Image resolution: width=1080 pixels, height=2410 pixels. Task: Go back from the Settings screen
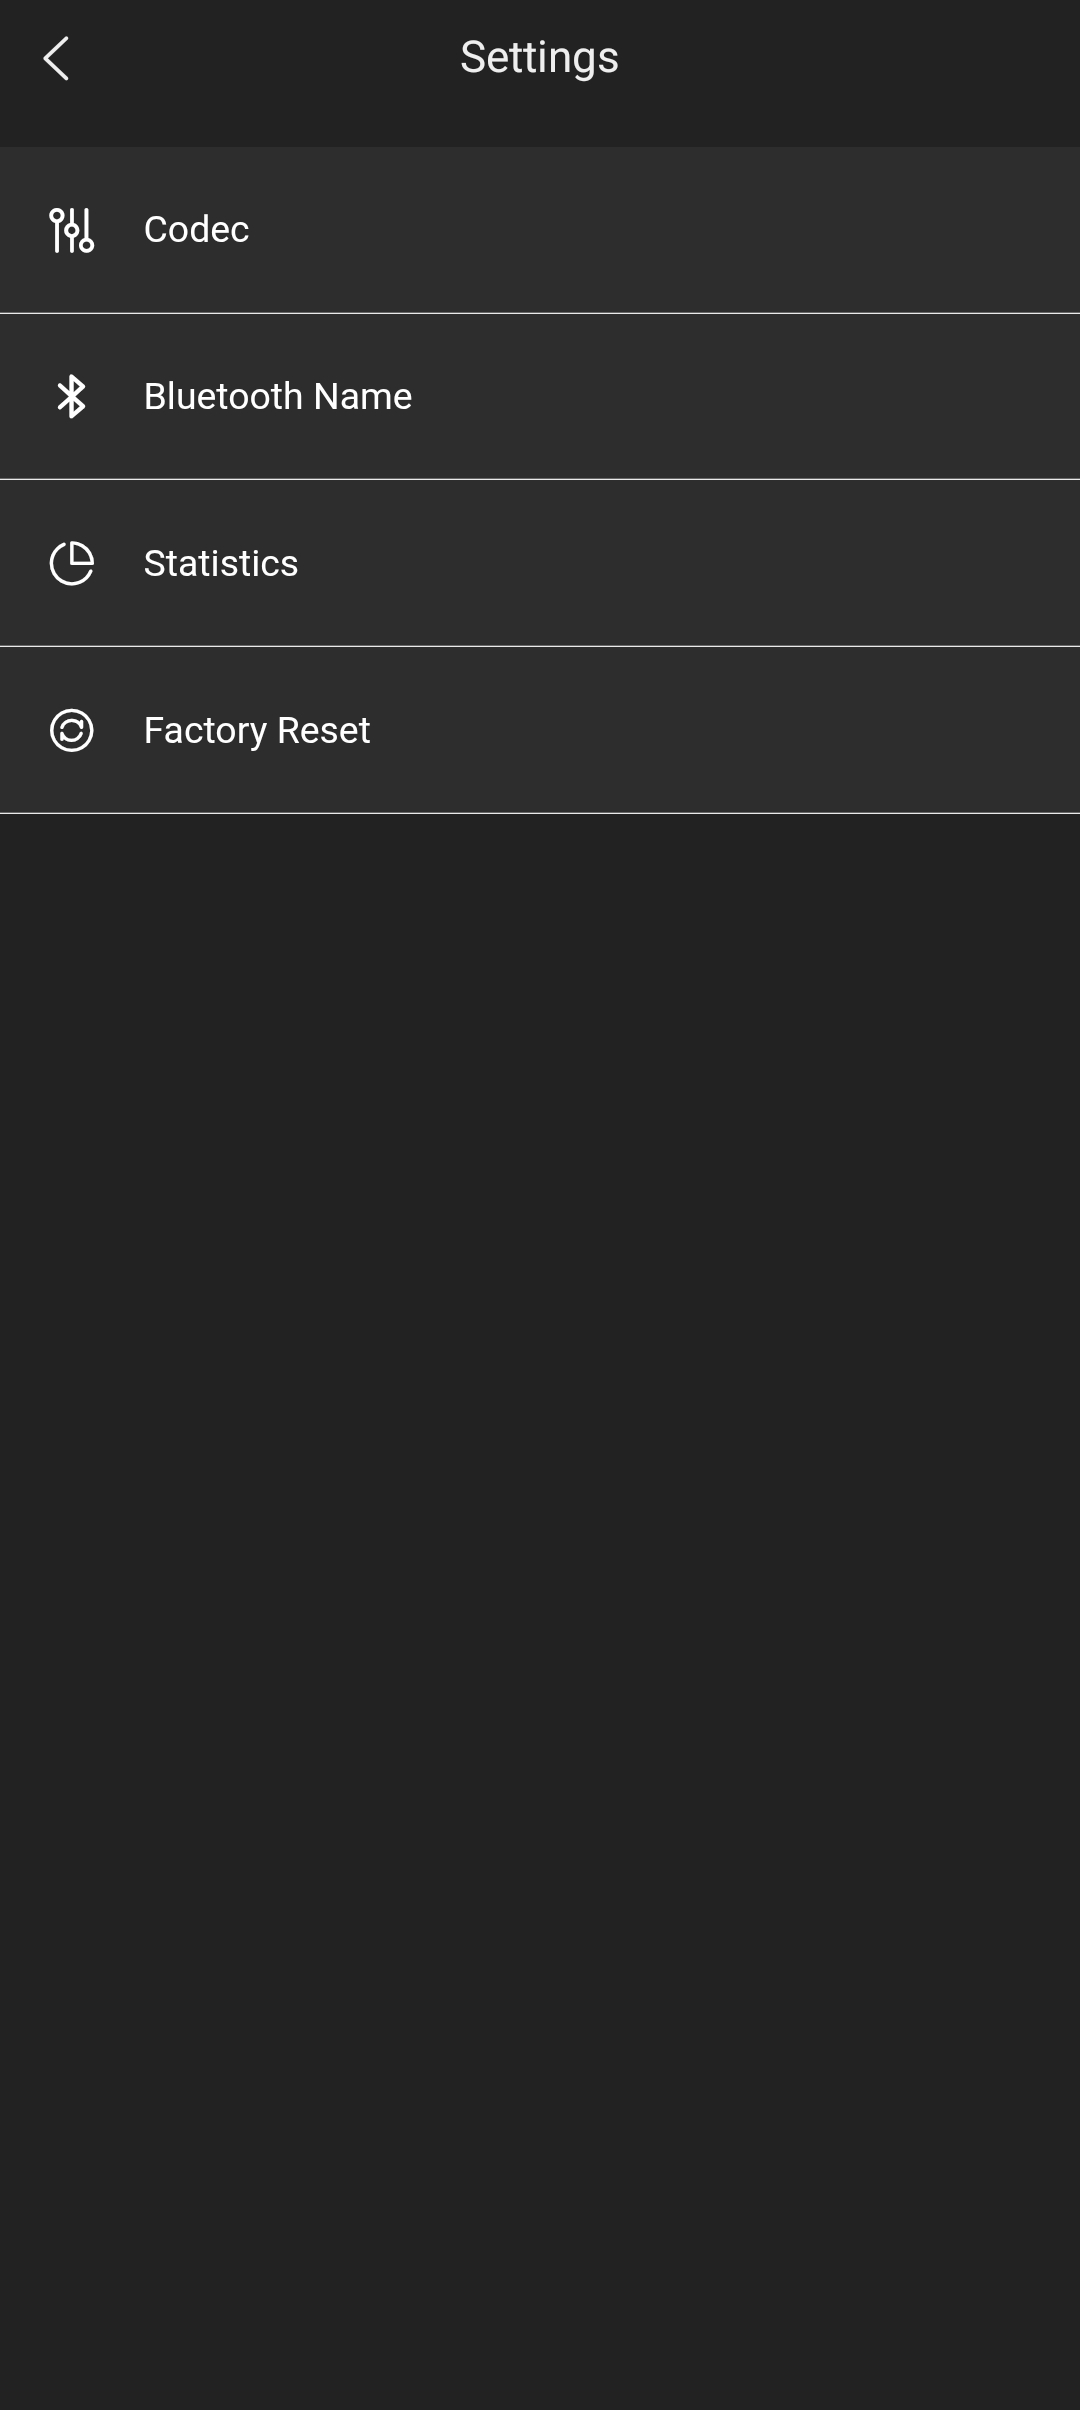point(56,58)
